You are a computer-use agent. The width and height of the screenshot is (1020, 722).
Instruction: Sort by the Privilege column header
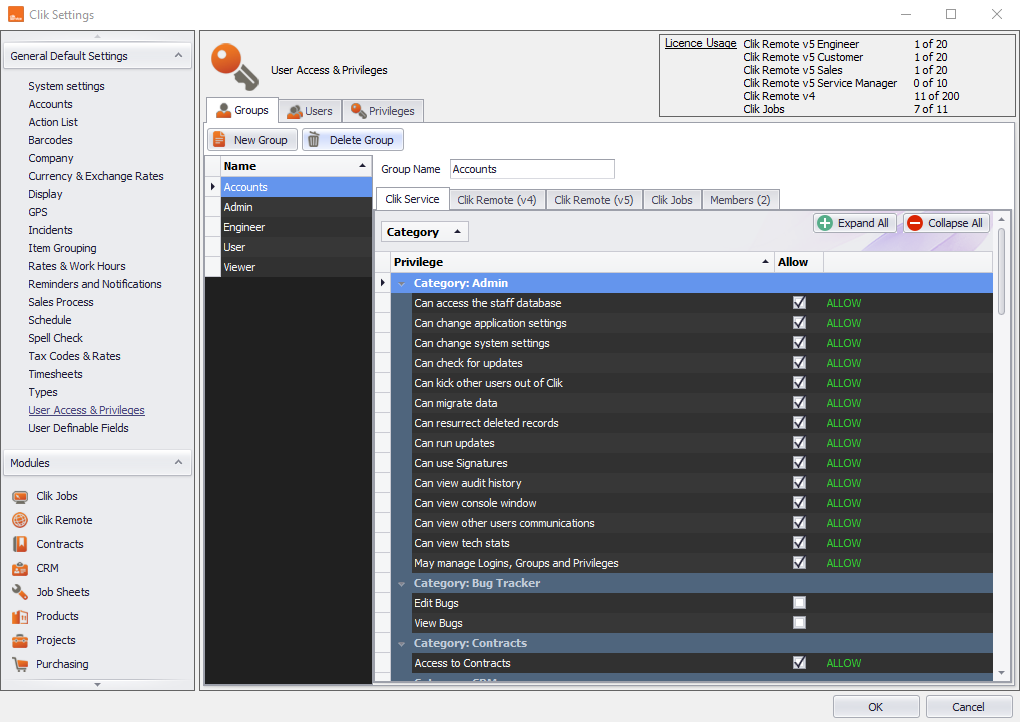582,262
